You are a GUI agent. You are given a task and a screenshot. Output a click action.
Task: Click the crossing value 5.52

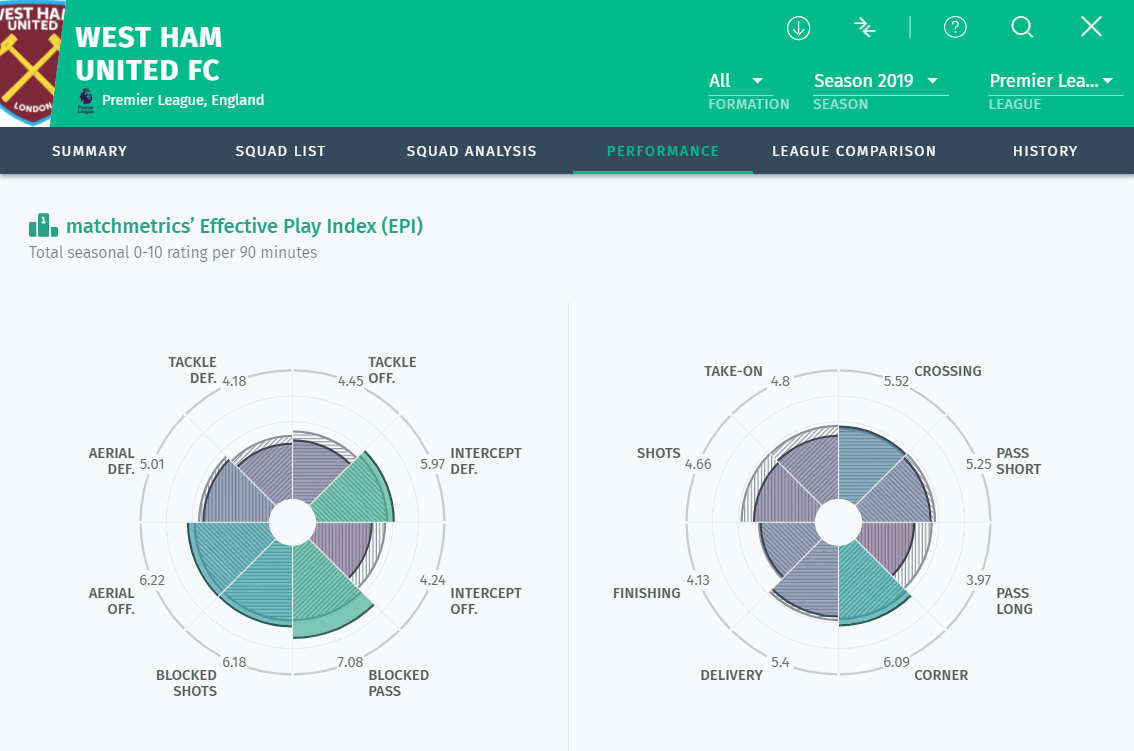tap(896, 381)
